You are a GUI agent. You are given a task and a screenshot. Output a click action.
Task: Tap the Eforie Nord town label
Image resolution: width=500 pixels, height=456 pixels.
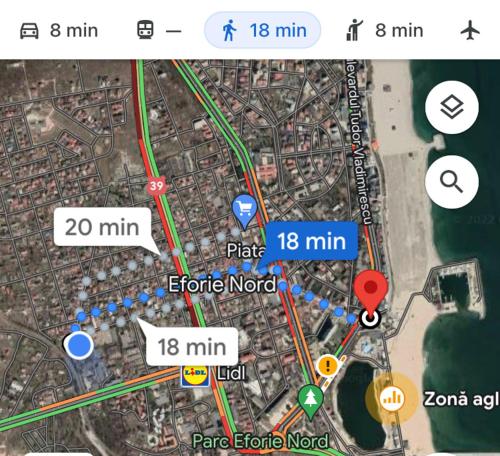[223, 284]
